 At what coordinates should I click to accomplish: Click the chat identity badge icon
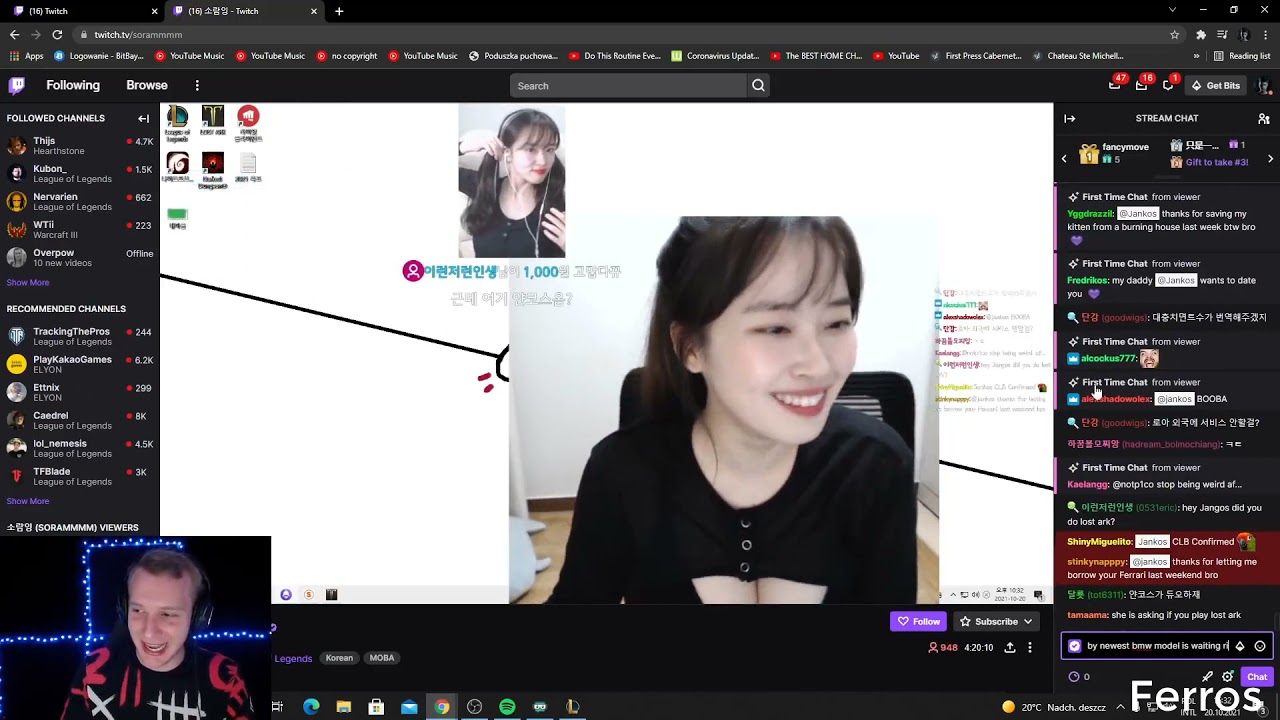point(1075,646)
